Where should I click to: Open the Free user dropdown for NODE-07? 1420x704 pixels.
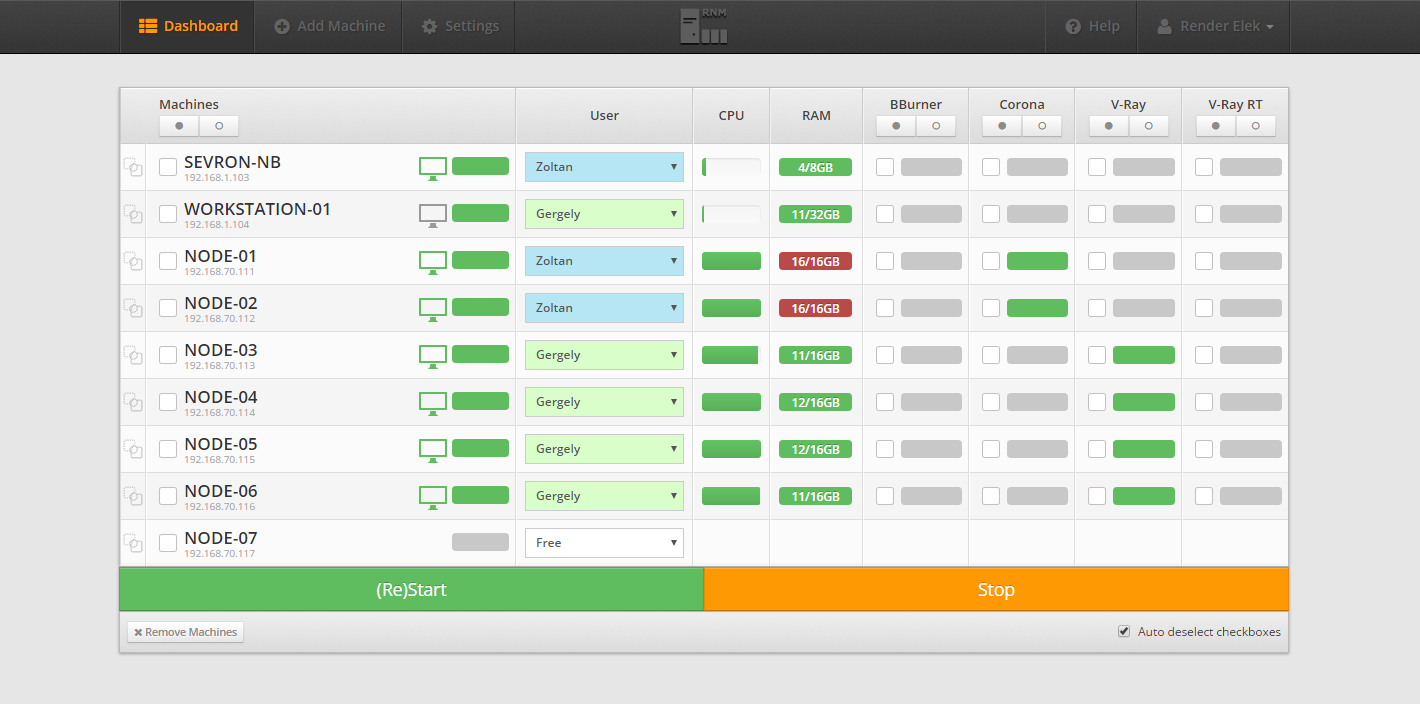pos(604,543)
